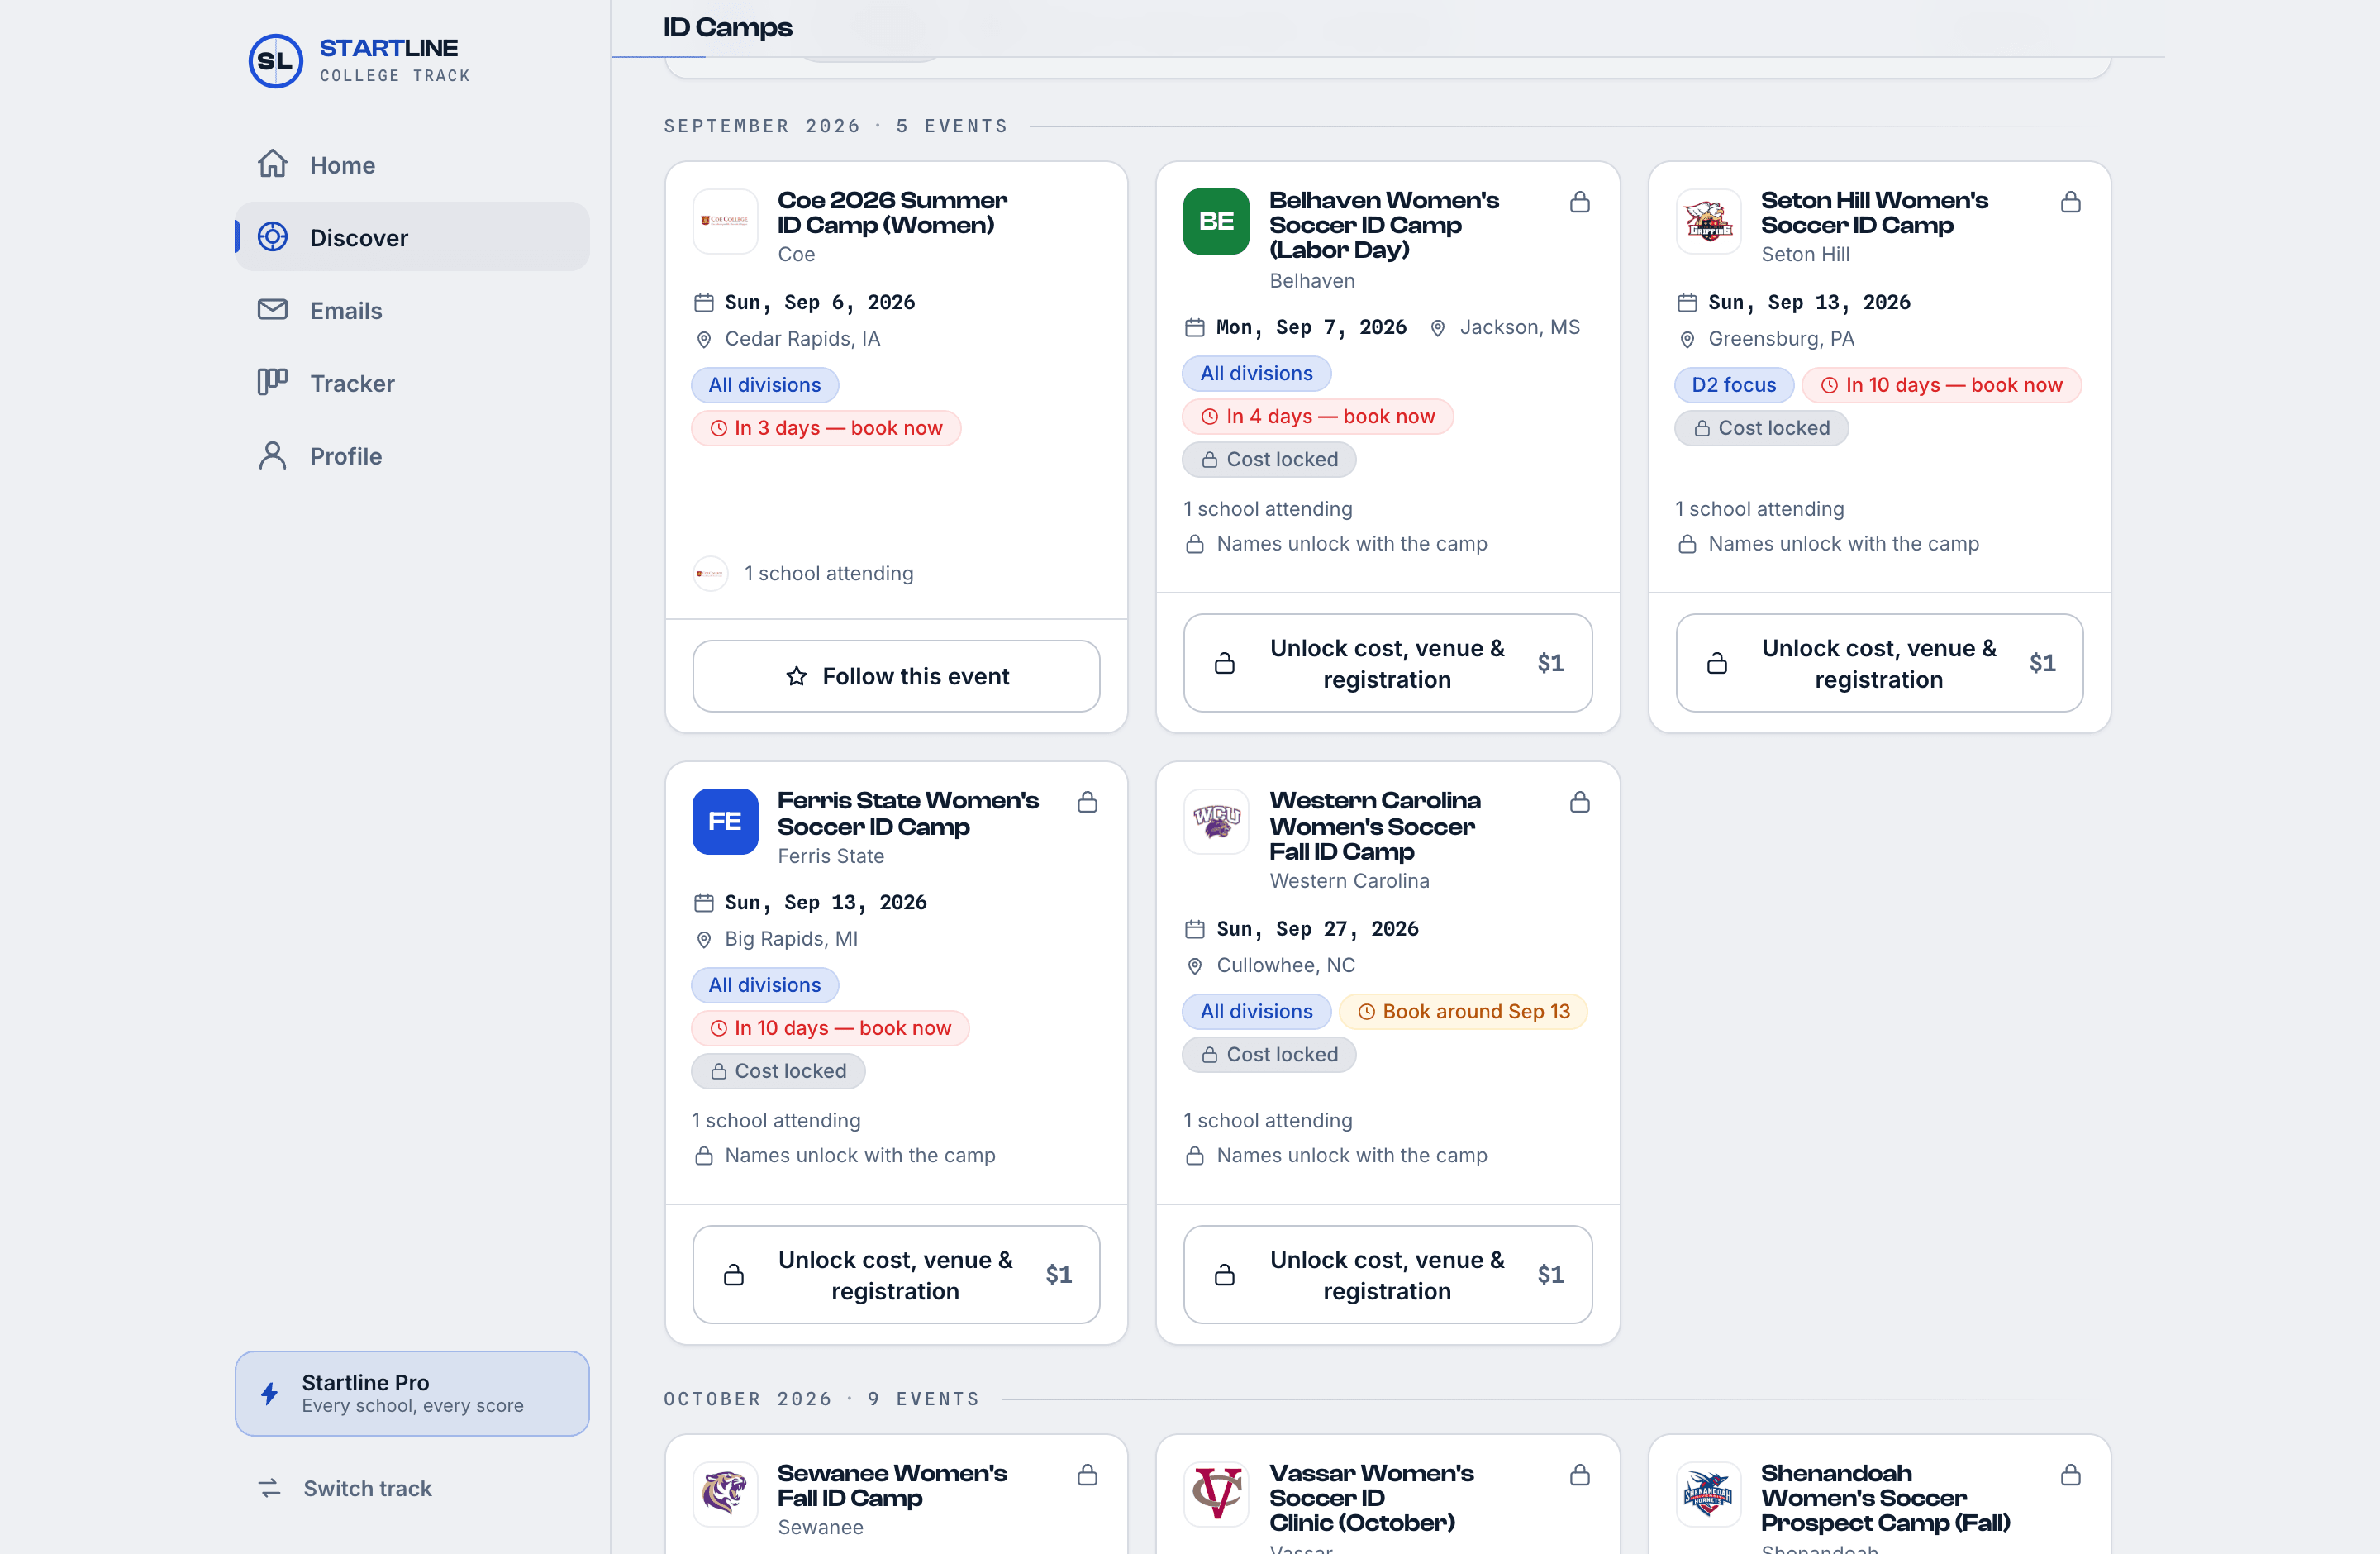Follow the Coe 2026 Summer ID Camp event
The image size is (2380, 1554).
(896, 676)
